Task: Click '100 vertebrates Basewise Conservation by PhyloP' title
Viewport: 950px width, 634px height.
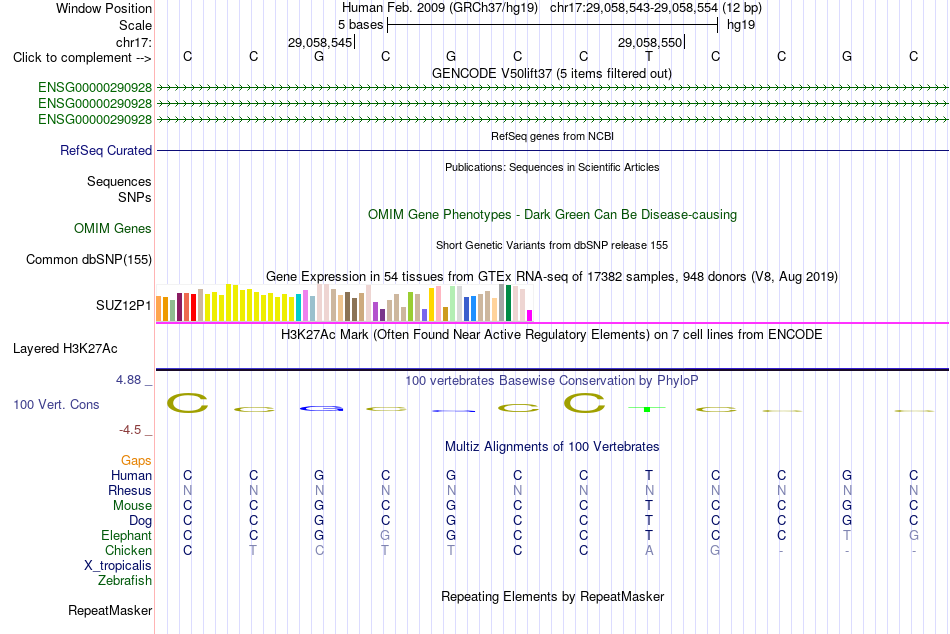Action: pos(552,381)
